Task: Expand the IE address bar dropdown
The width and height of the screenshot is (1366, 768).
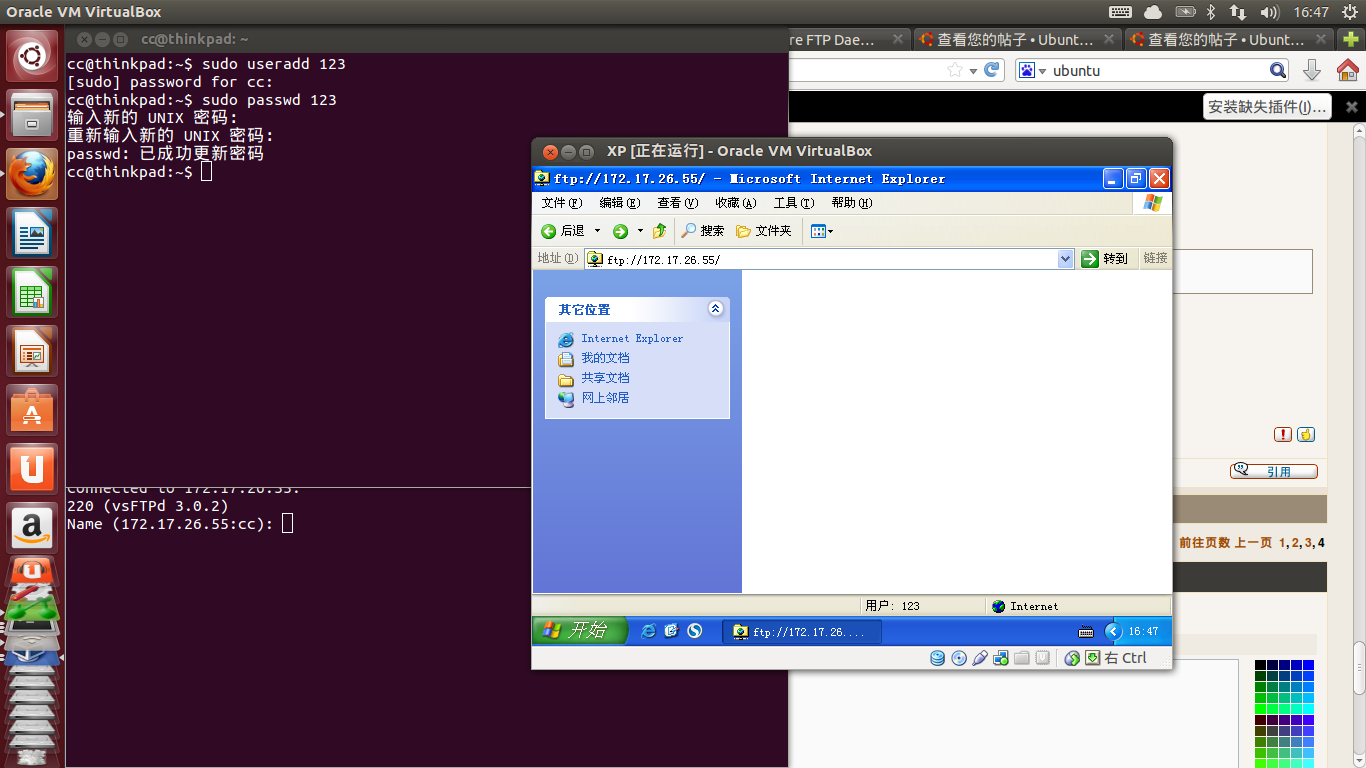Action: (x=1065, y=259)
